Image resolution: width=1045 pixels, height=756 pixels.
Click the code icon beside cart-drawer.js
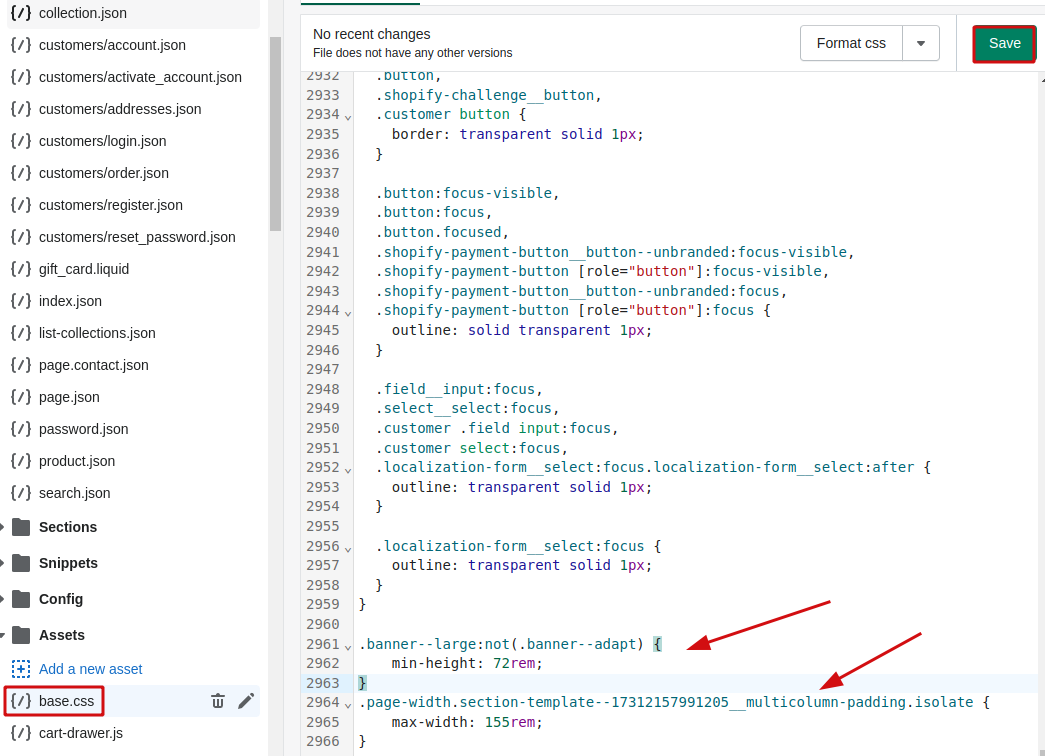coord(20,733)
